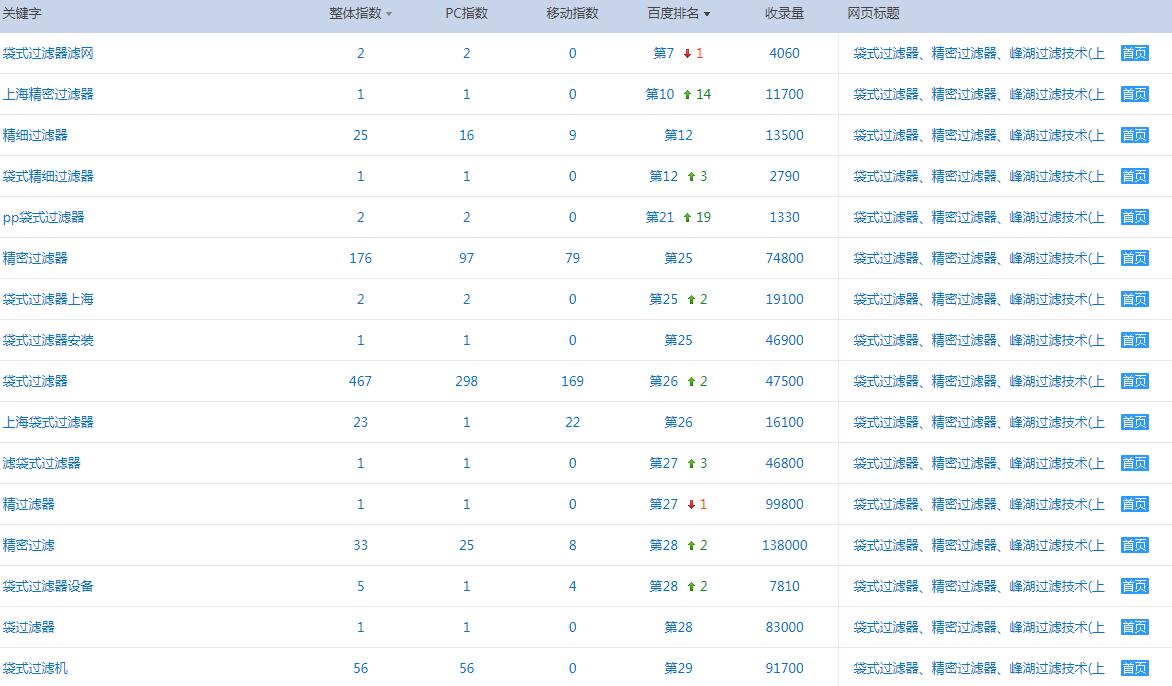Open the 袋式过滤器设备 keyword link
Screen dimensions: 1172x686
click(x=48, y=586)
